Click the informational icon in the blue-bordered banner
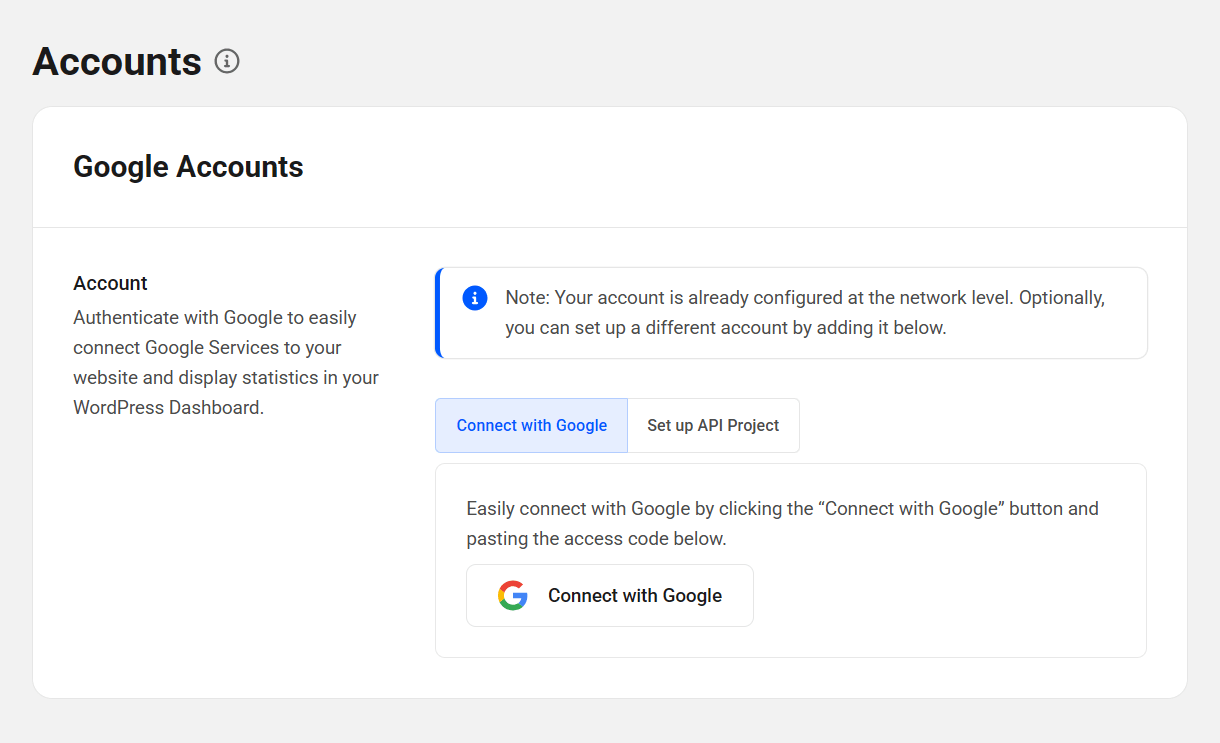Viewport: 1220px width, 743px height. (x=475, y=297)
